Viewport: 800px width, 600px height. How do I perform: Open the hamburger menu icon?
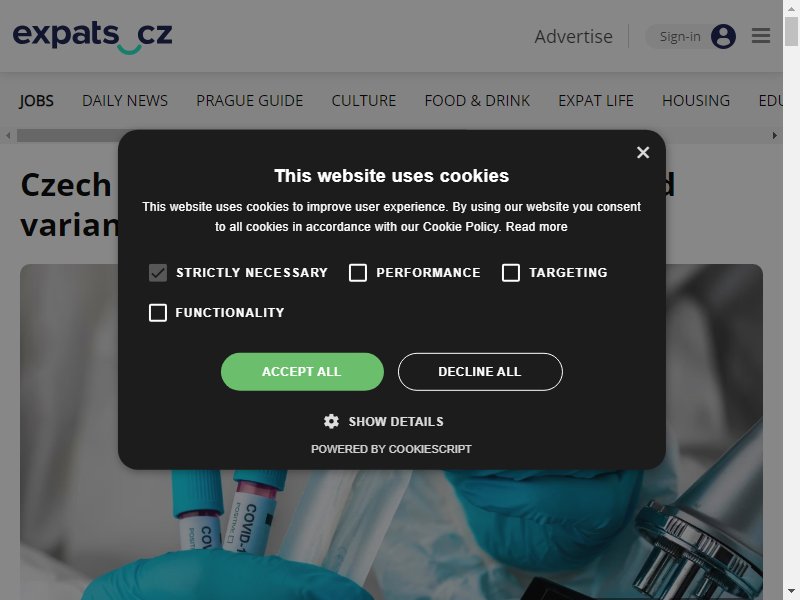coord(761,36)
